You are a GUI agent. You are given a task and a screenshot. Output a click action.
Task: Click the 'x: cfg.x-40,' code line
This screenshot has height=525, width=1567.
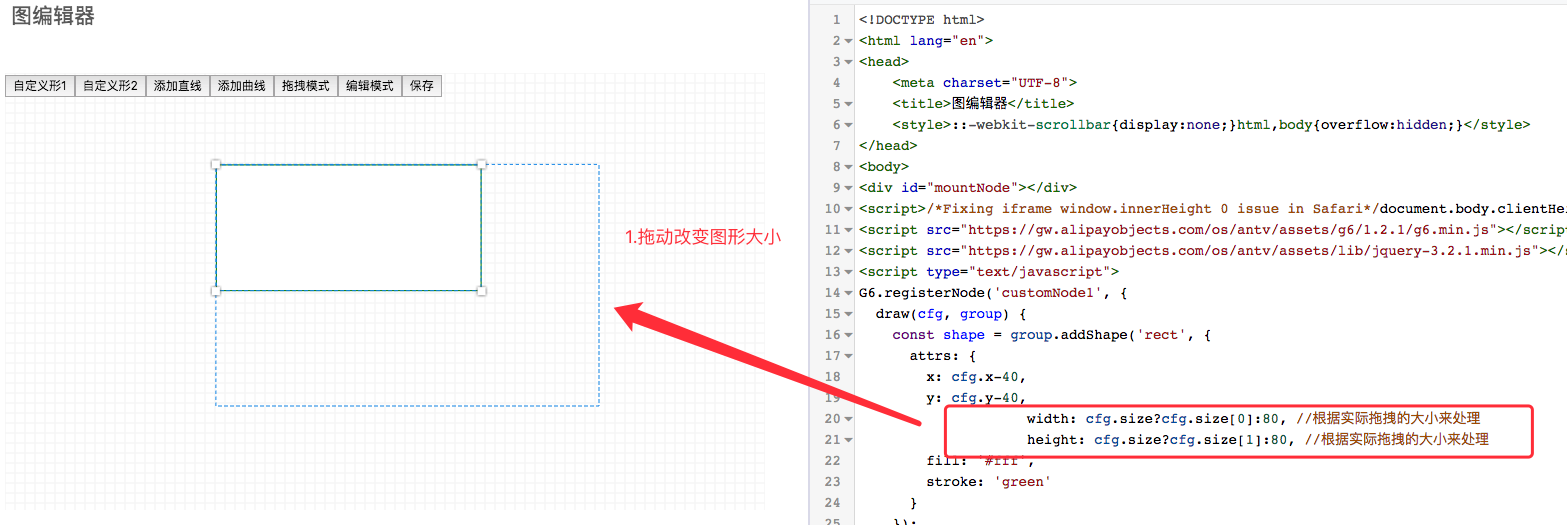click(x=976, y=377)
